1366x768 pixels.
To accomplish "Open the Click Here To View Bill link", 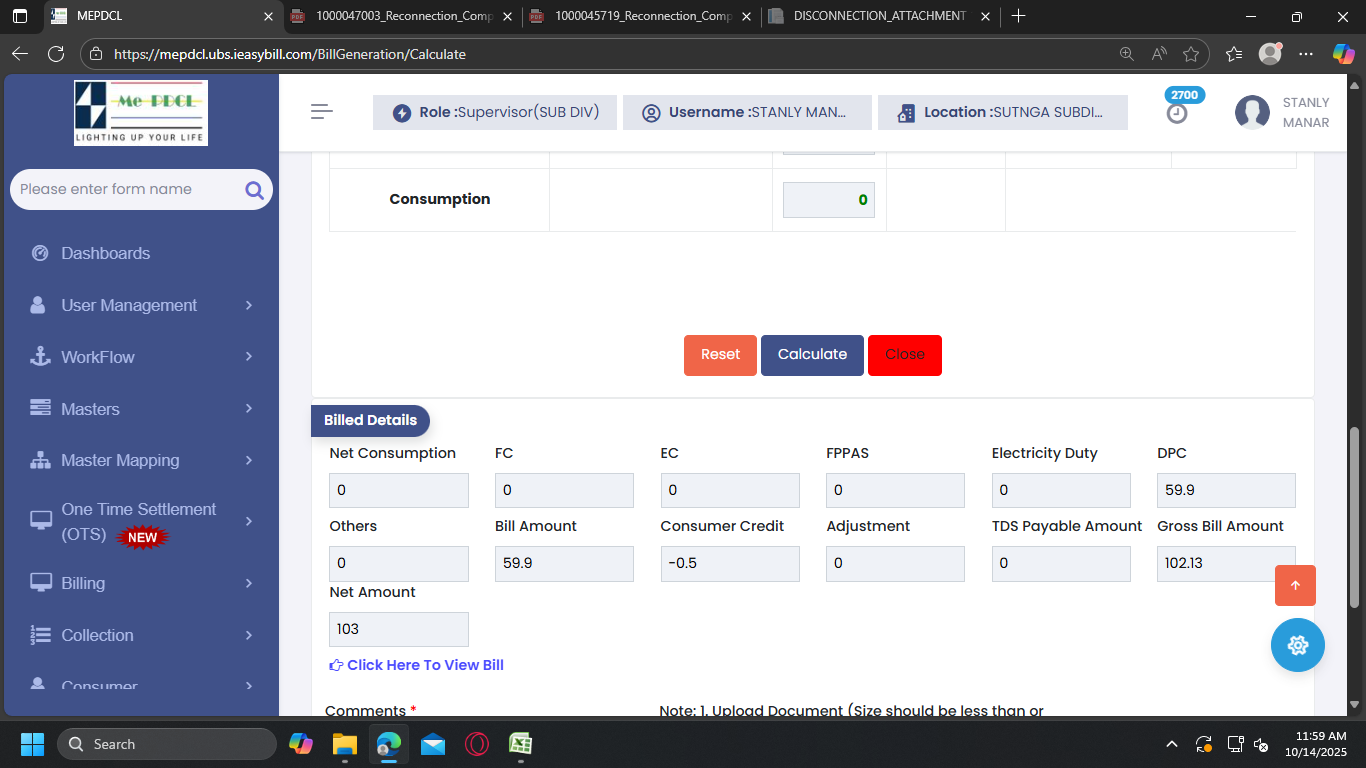I will tap(417, 665).
